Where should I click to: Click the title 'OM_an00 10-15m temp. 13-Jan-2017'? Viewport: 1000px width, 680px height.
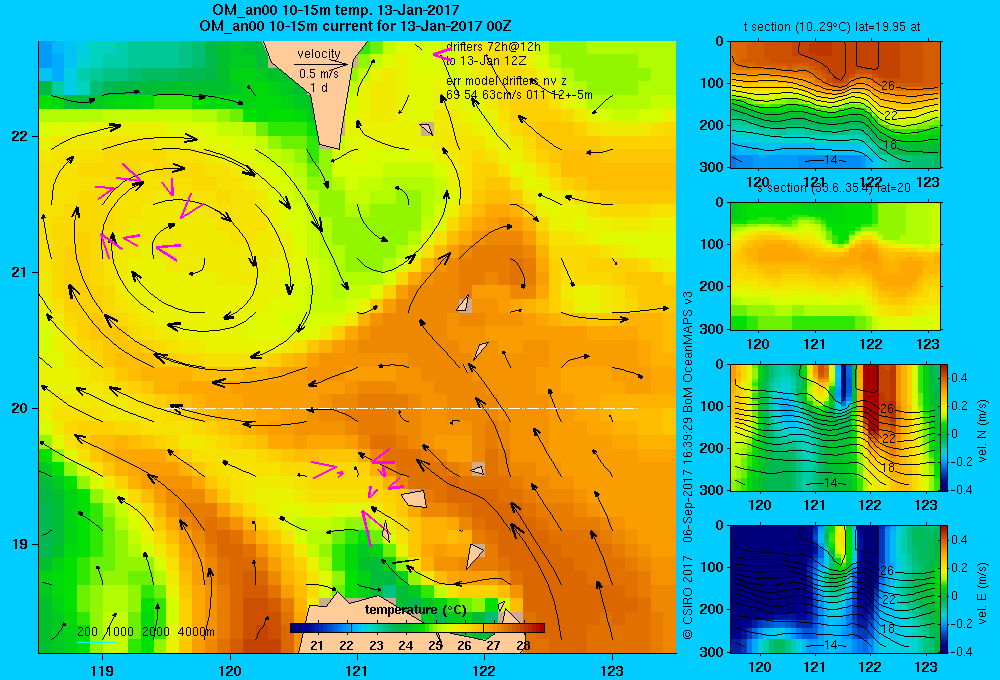335,10
